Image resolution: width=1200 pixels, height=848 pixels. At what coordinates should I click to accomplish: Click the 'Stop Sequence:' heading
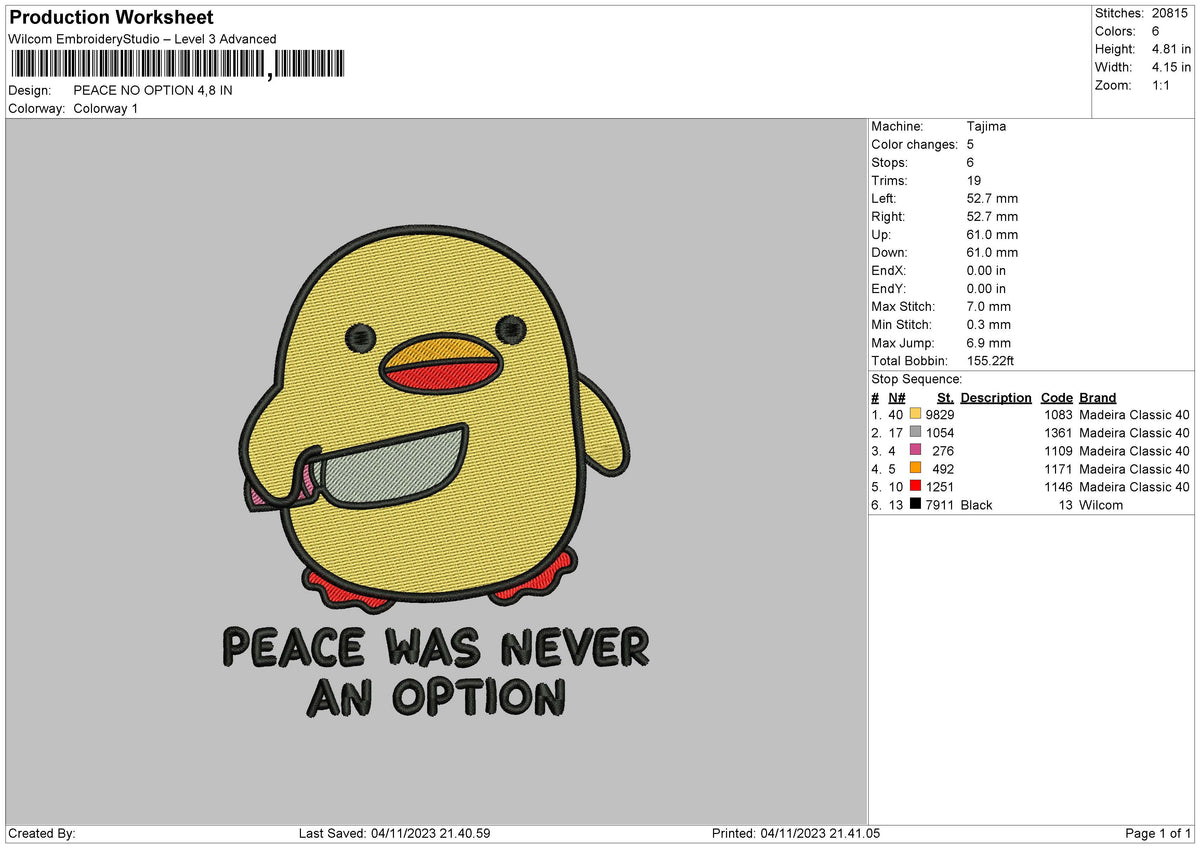(x=916, y=379)
